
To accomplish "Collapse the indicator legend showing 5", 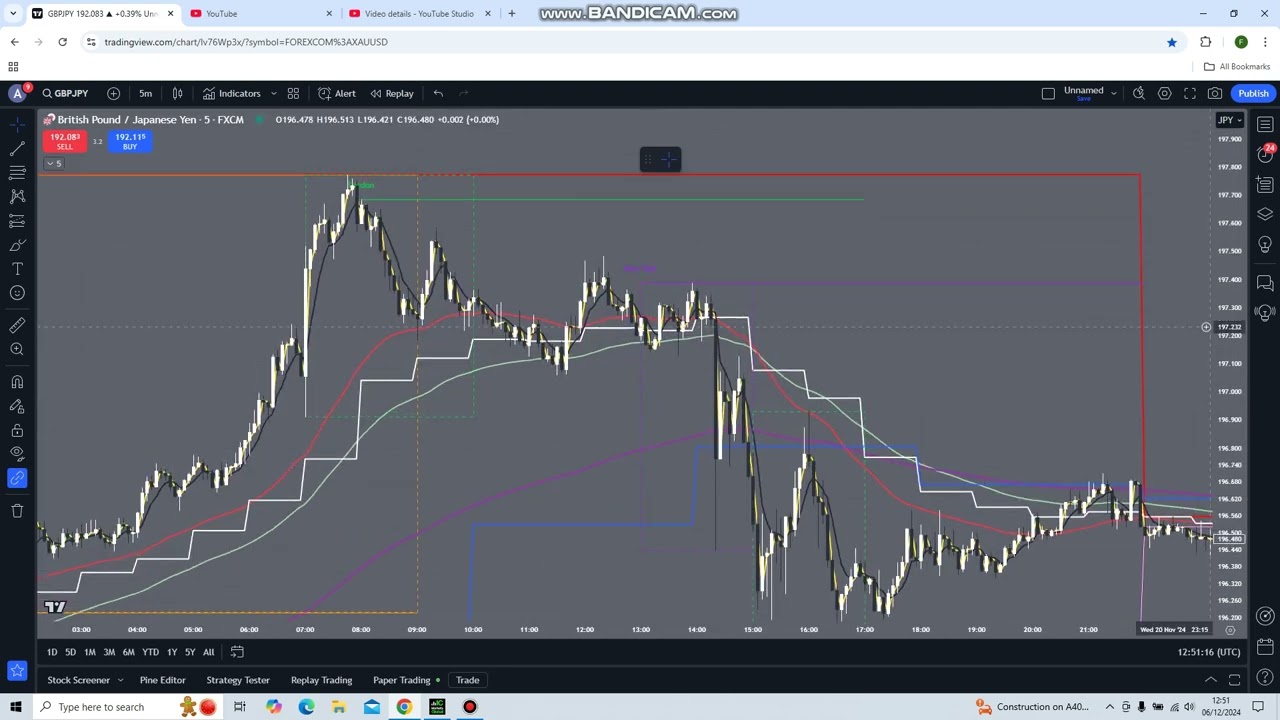I will point(53,163).
